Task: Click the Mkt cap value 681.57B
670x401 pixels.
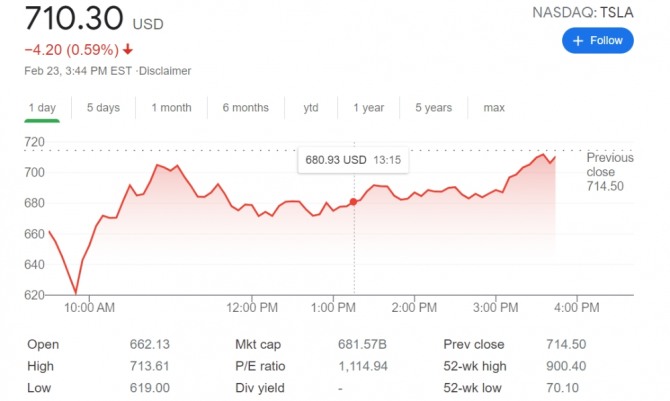Action: (362, 344)
